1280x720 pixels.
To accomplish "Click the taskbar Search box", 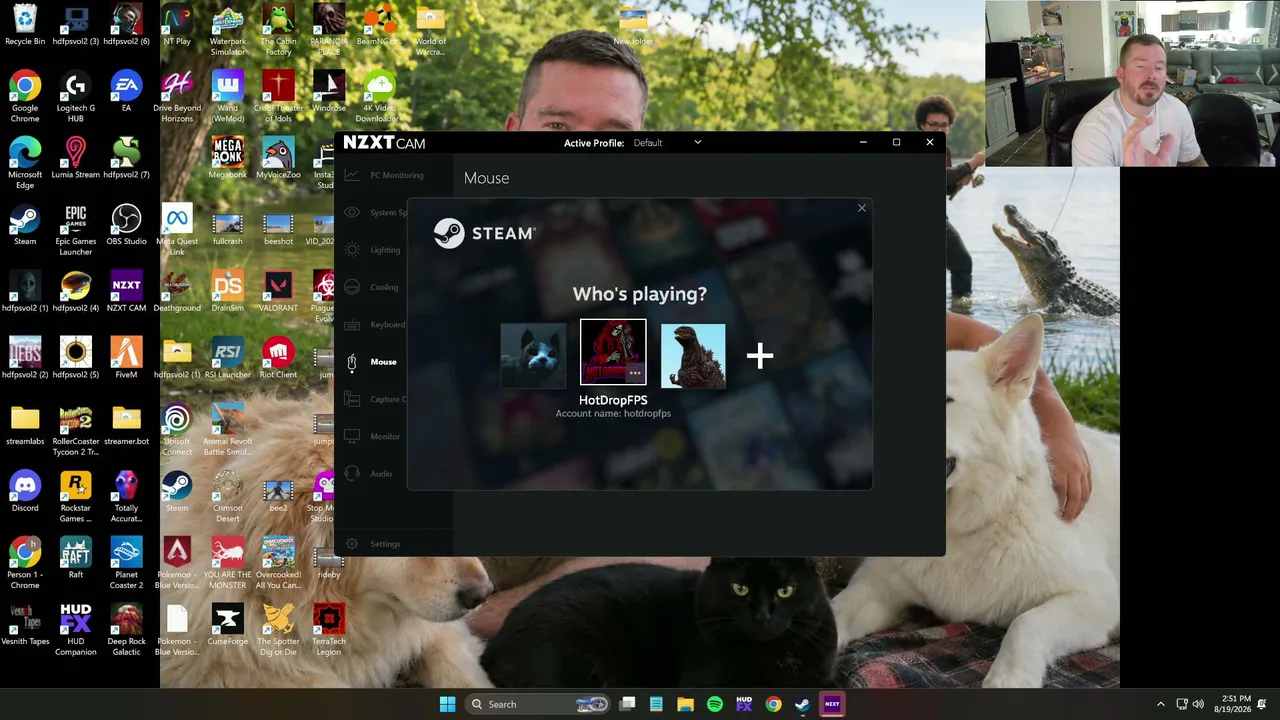I will click(x=539, y=704).
